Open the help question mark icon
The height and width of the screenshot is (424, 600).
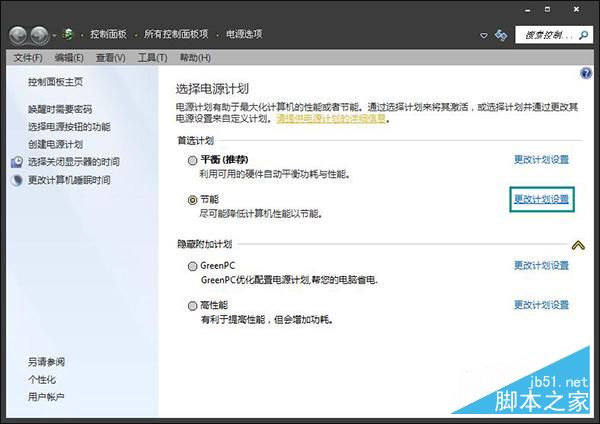coord(586,73)
